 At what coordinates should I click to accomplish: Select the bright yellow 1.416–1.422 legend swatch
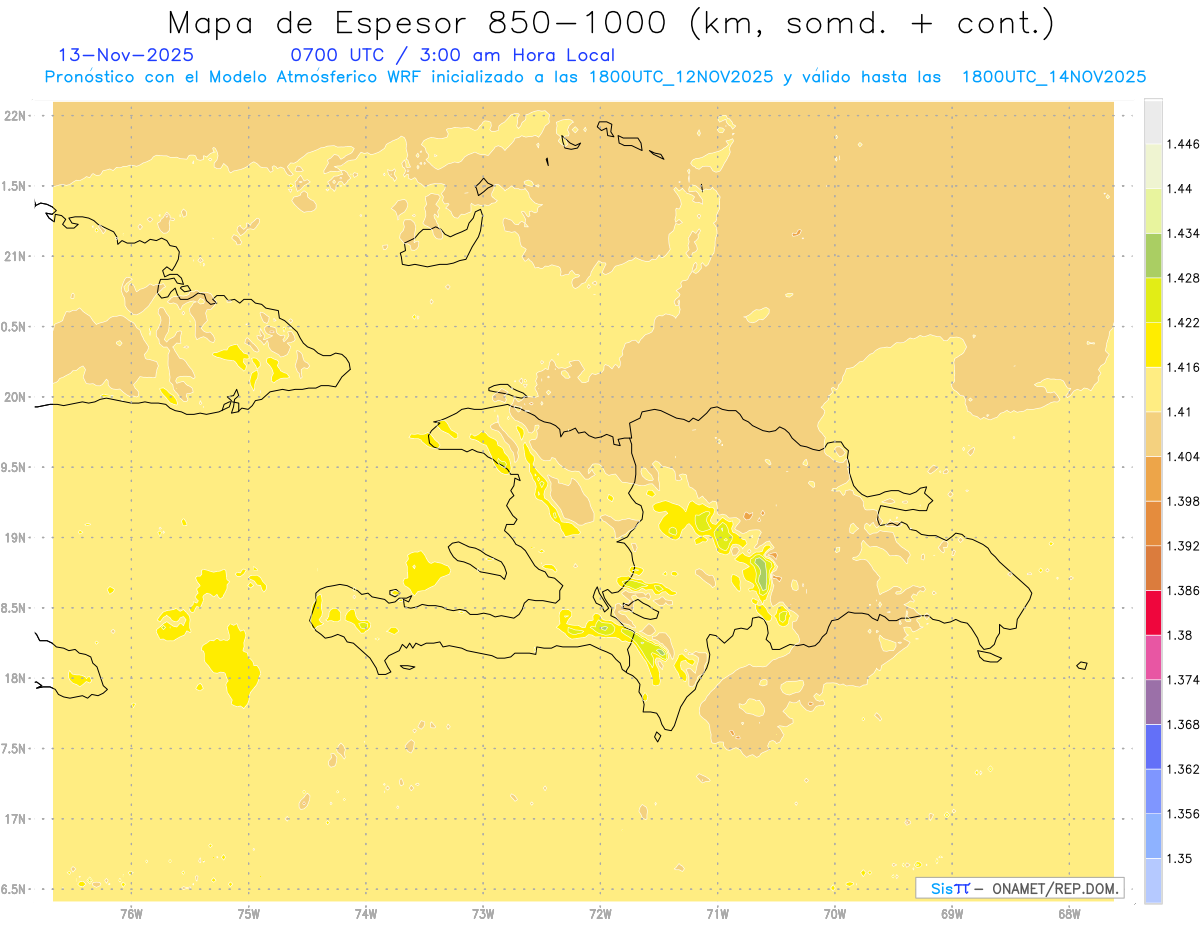(1153, 344)
